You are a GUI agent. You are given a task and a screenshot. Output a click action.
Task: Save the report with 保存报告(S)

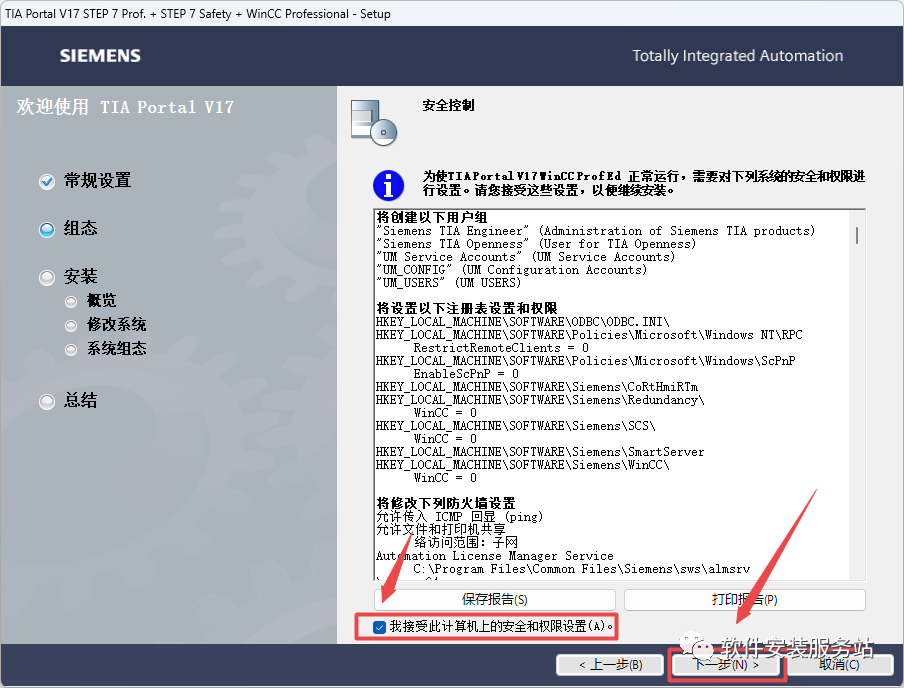click(495, 600)
